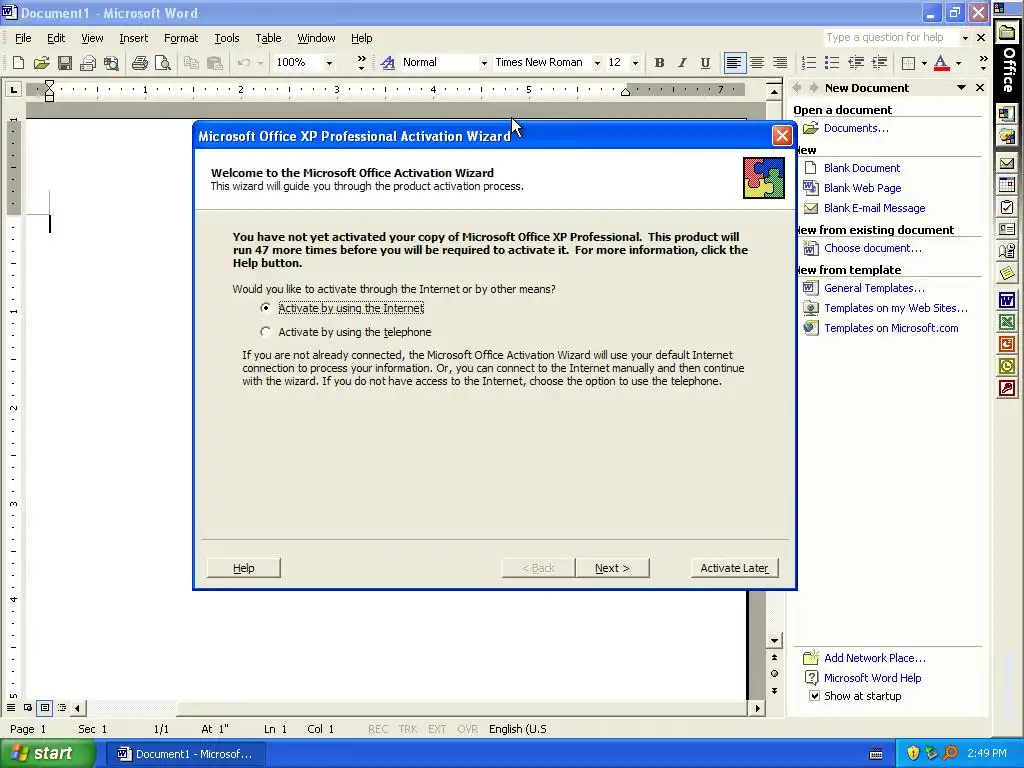1024x768 pixels.
Task: Click the Save floppy disk icon
Action: tap(65, 63)
